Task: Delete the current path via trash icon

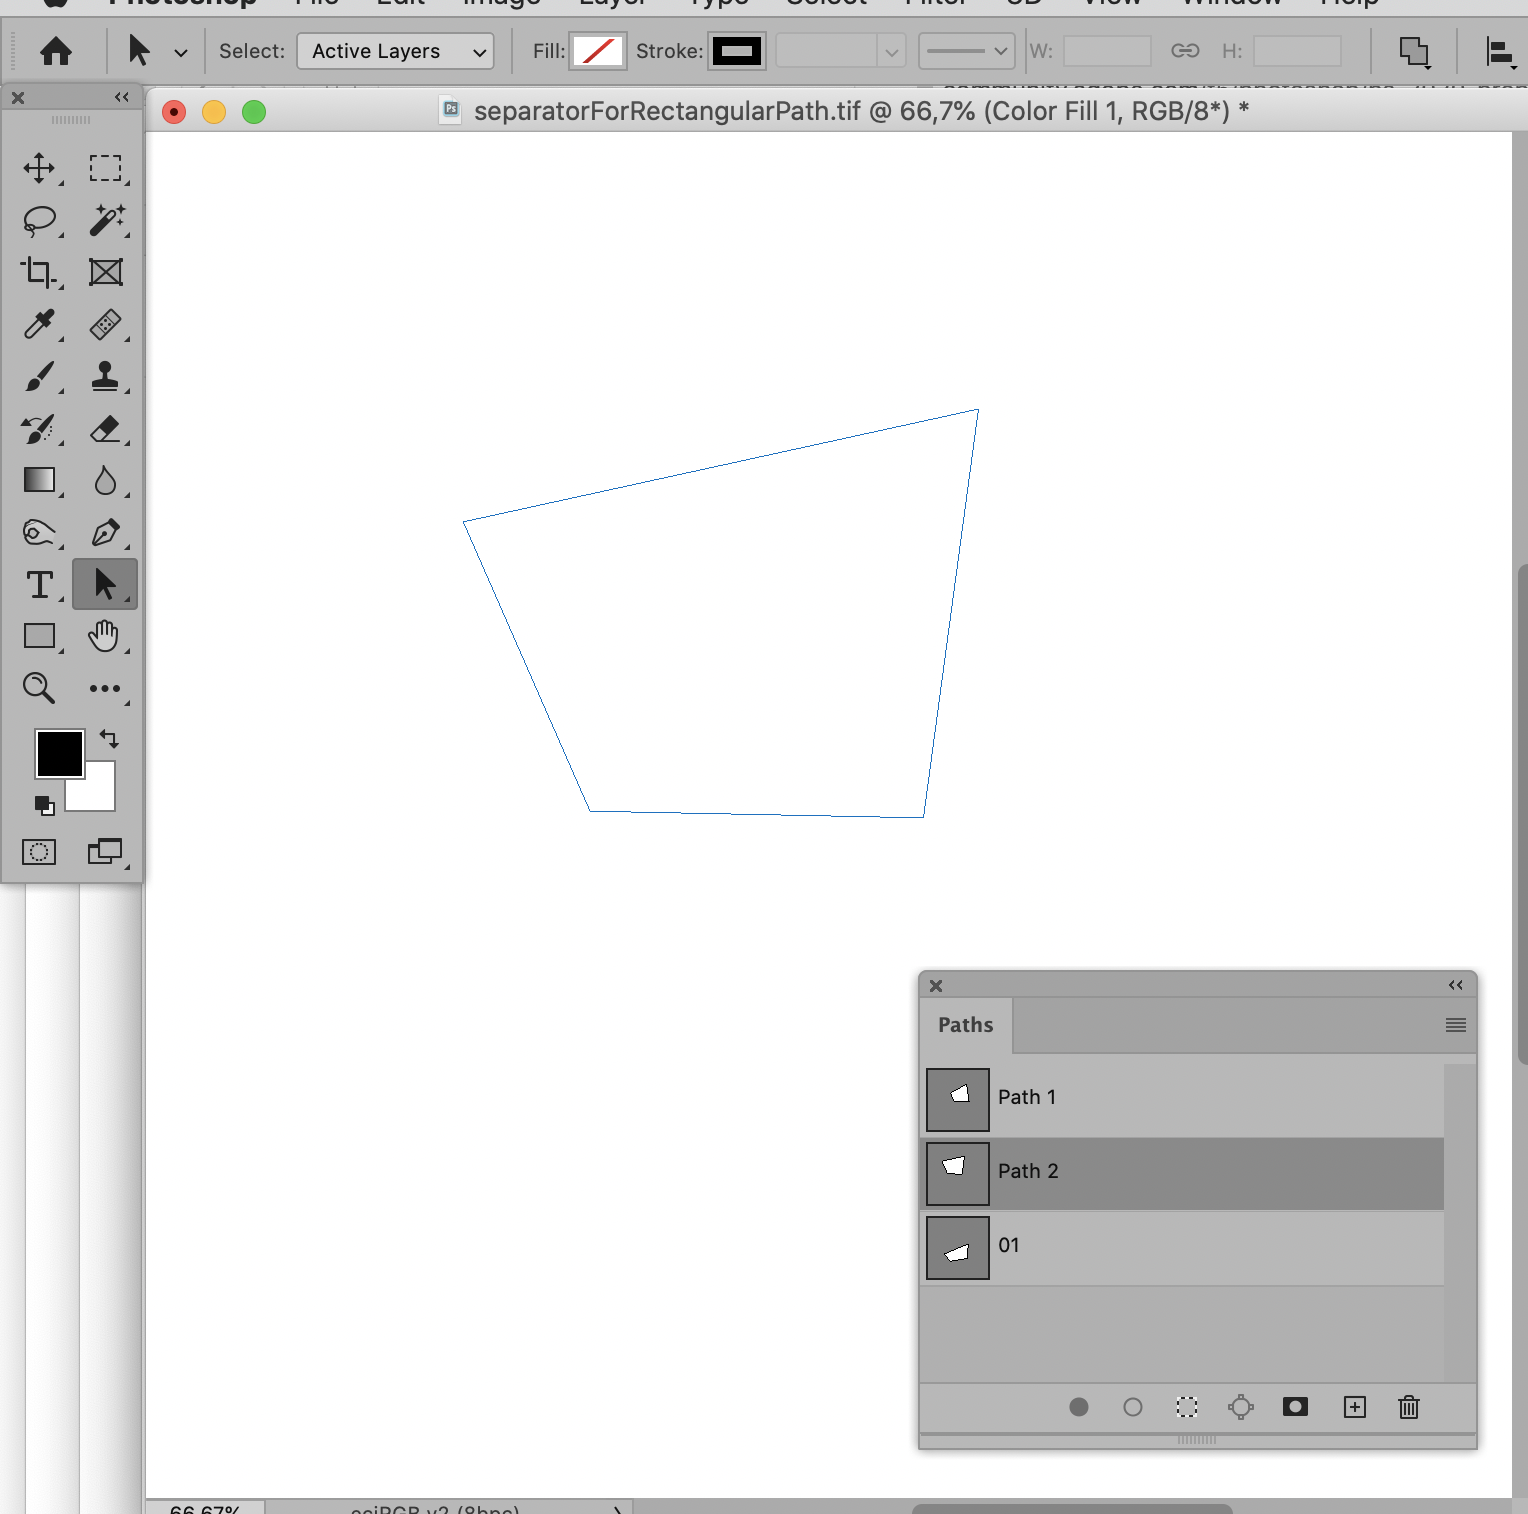Action: (1408, 1407)
